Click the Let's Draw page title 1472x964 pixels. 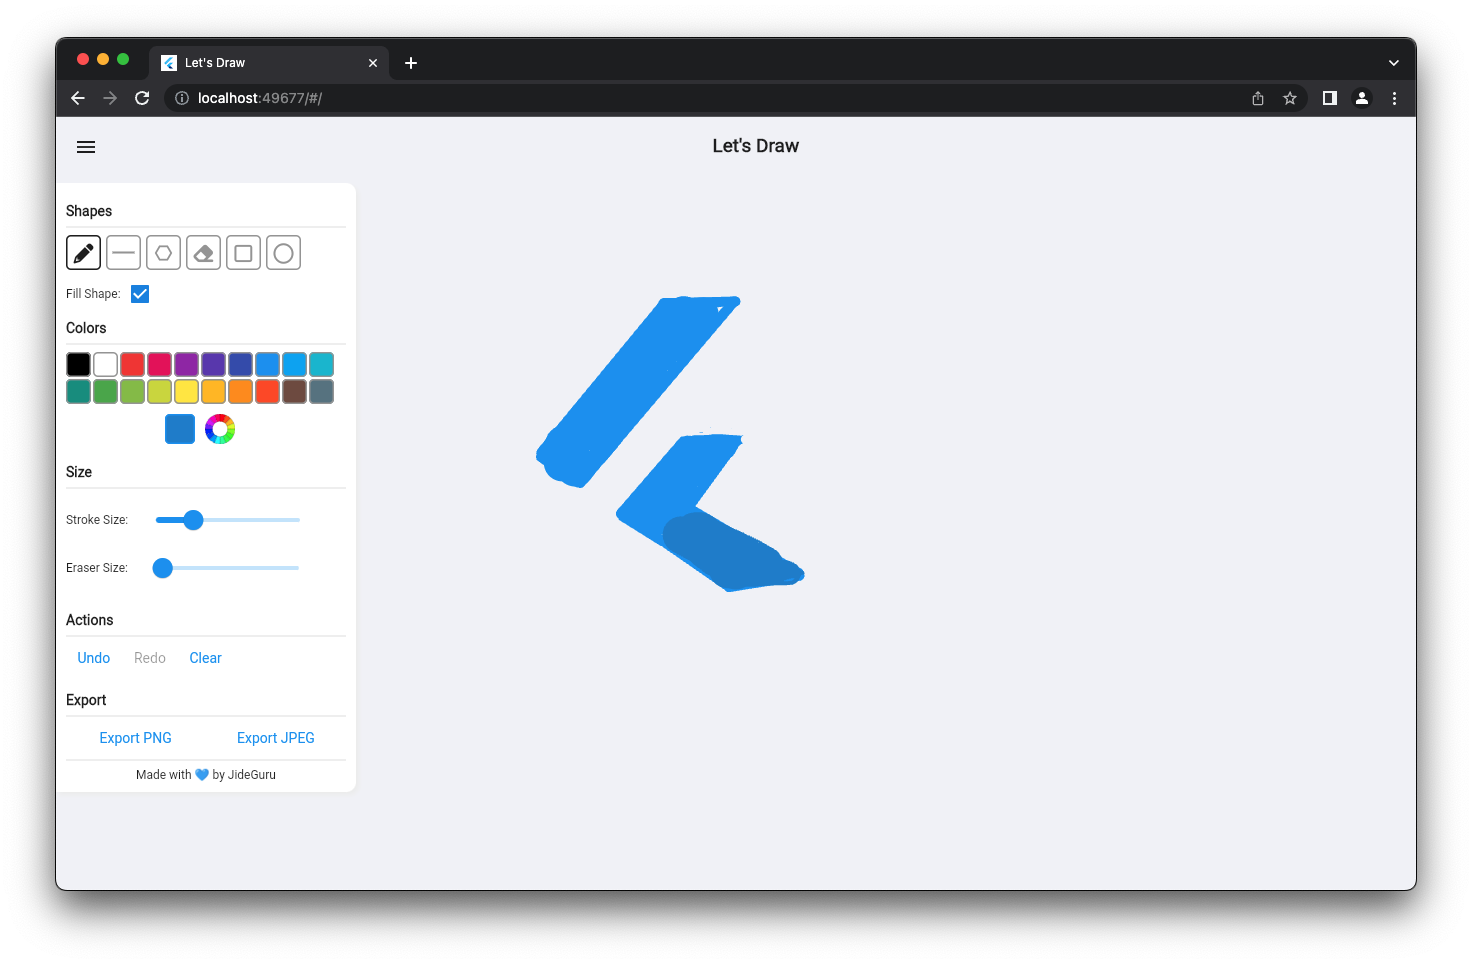[756, 146]
